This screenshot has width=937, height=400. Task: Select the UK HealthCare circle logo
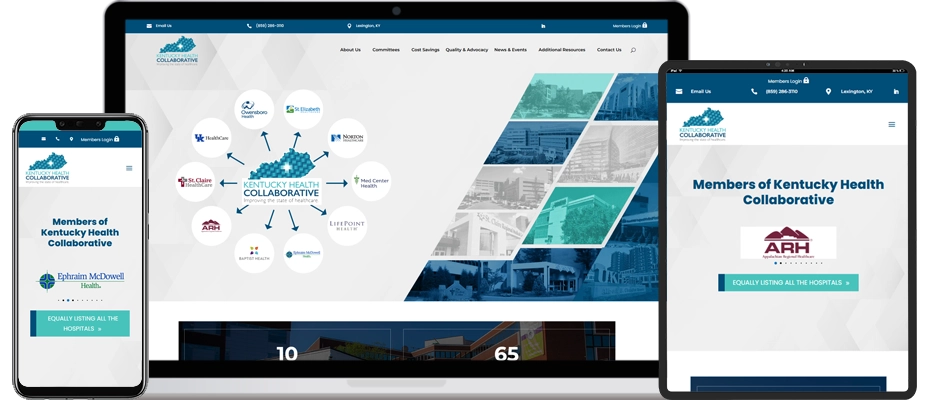pyautogui.click(x=211, y=138)
